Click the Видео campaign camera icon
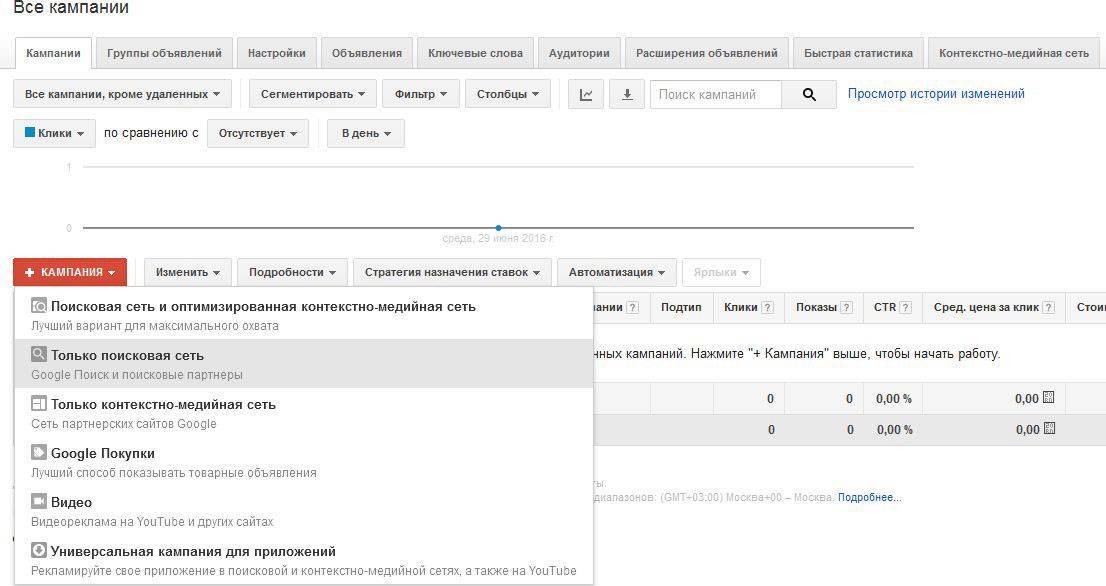 [39, 502]
